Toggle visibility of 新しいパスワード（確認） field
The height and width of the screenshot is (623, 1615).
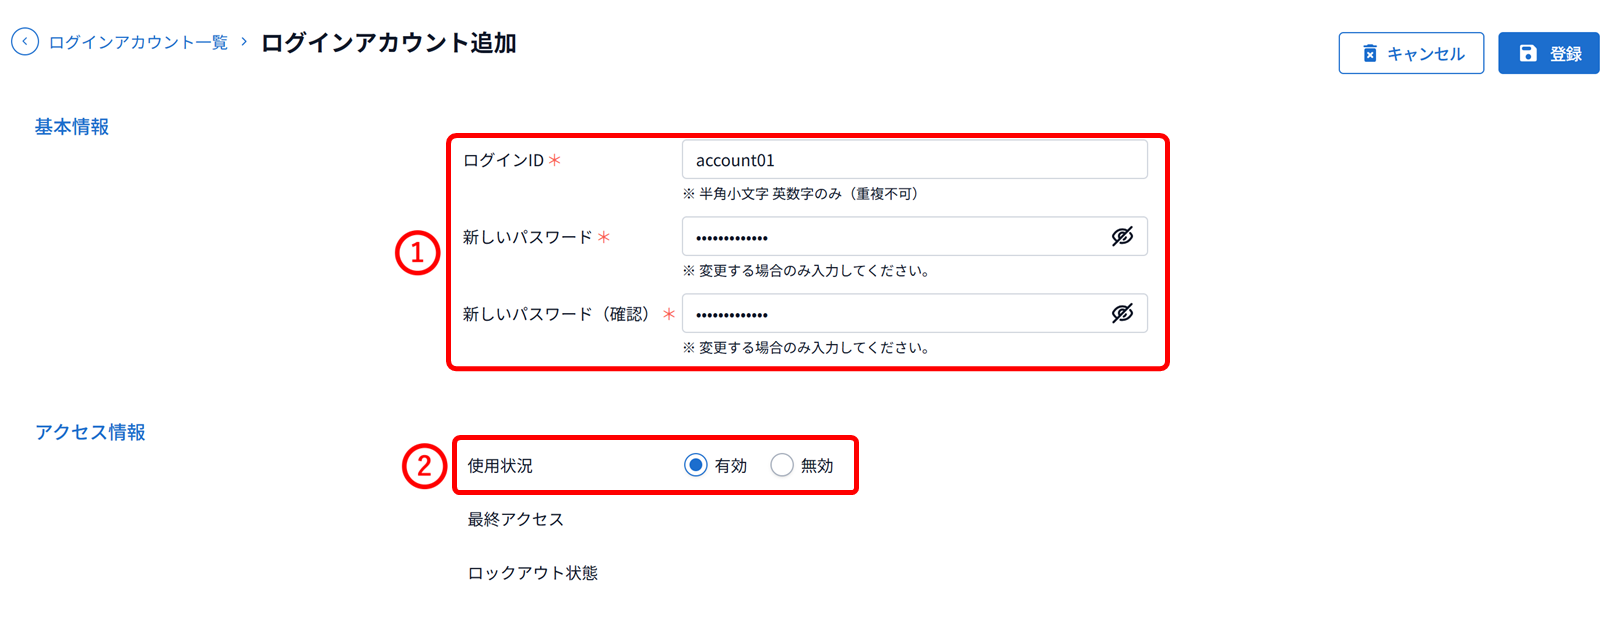pos(1122,314)
